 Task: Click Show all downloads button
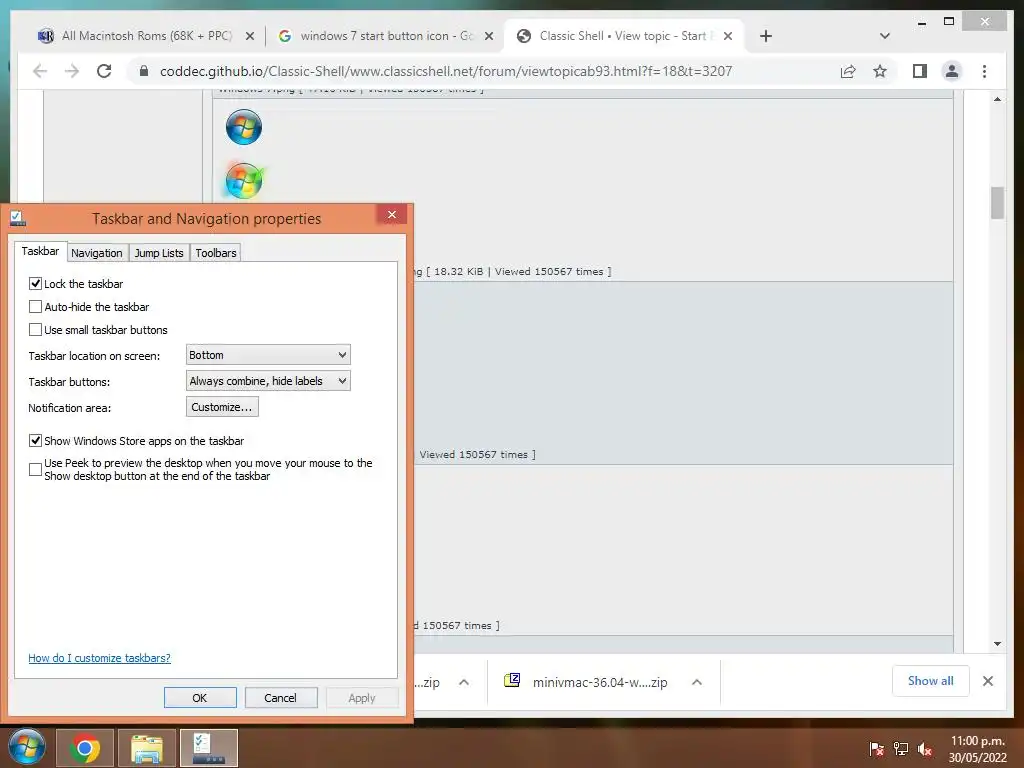tap(931, 681)
